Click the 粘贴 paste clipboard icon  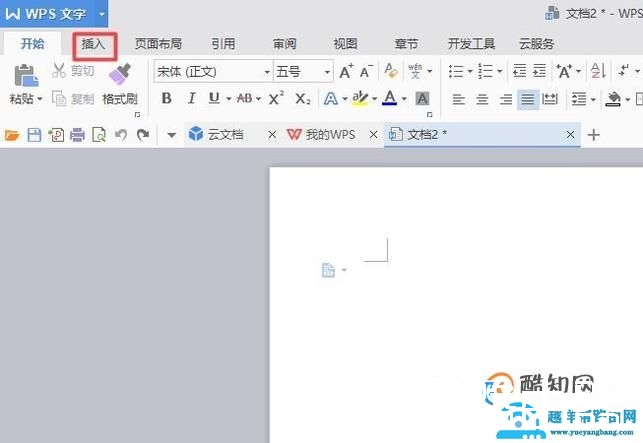26,75
